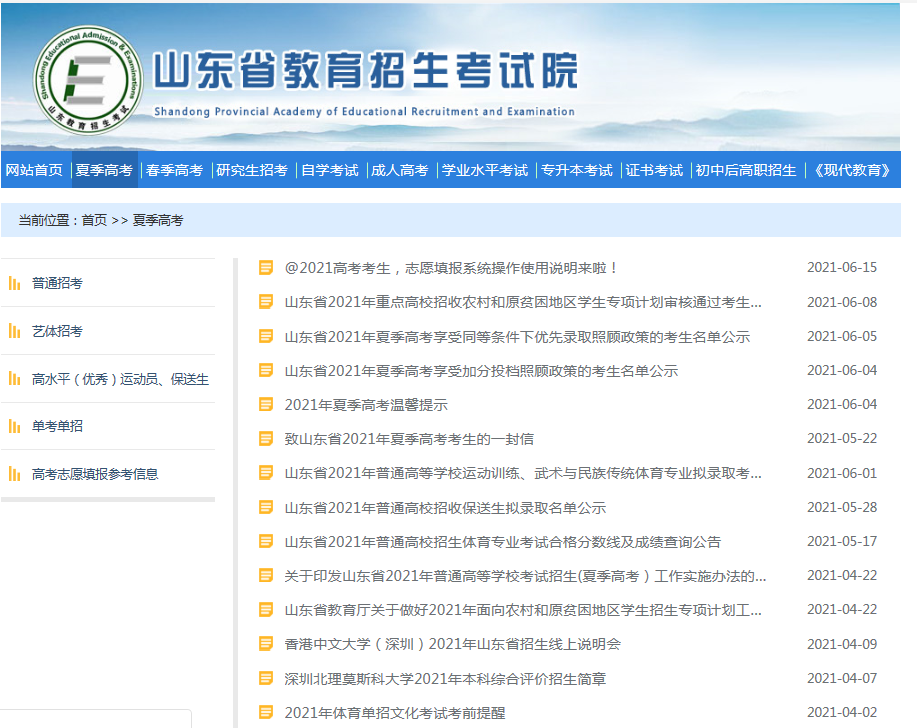Open article 2021年体育单招文化考试考前提醒
Viewport: 917px width, 728px height.
click(x=395, y=712)
